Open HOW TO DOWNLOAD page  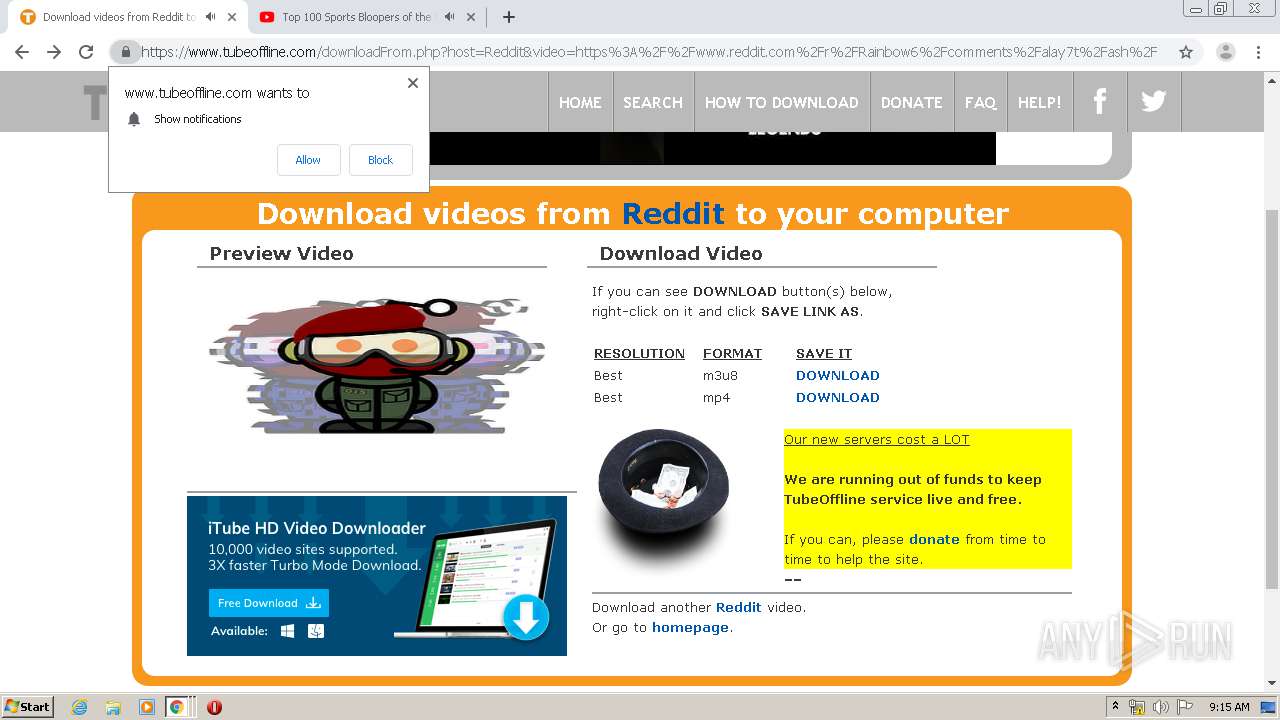pos(782,102)
